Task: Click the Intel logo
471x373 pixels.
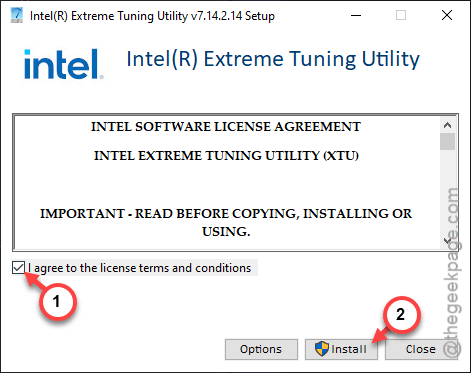Action: click(x=63, y=64)
